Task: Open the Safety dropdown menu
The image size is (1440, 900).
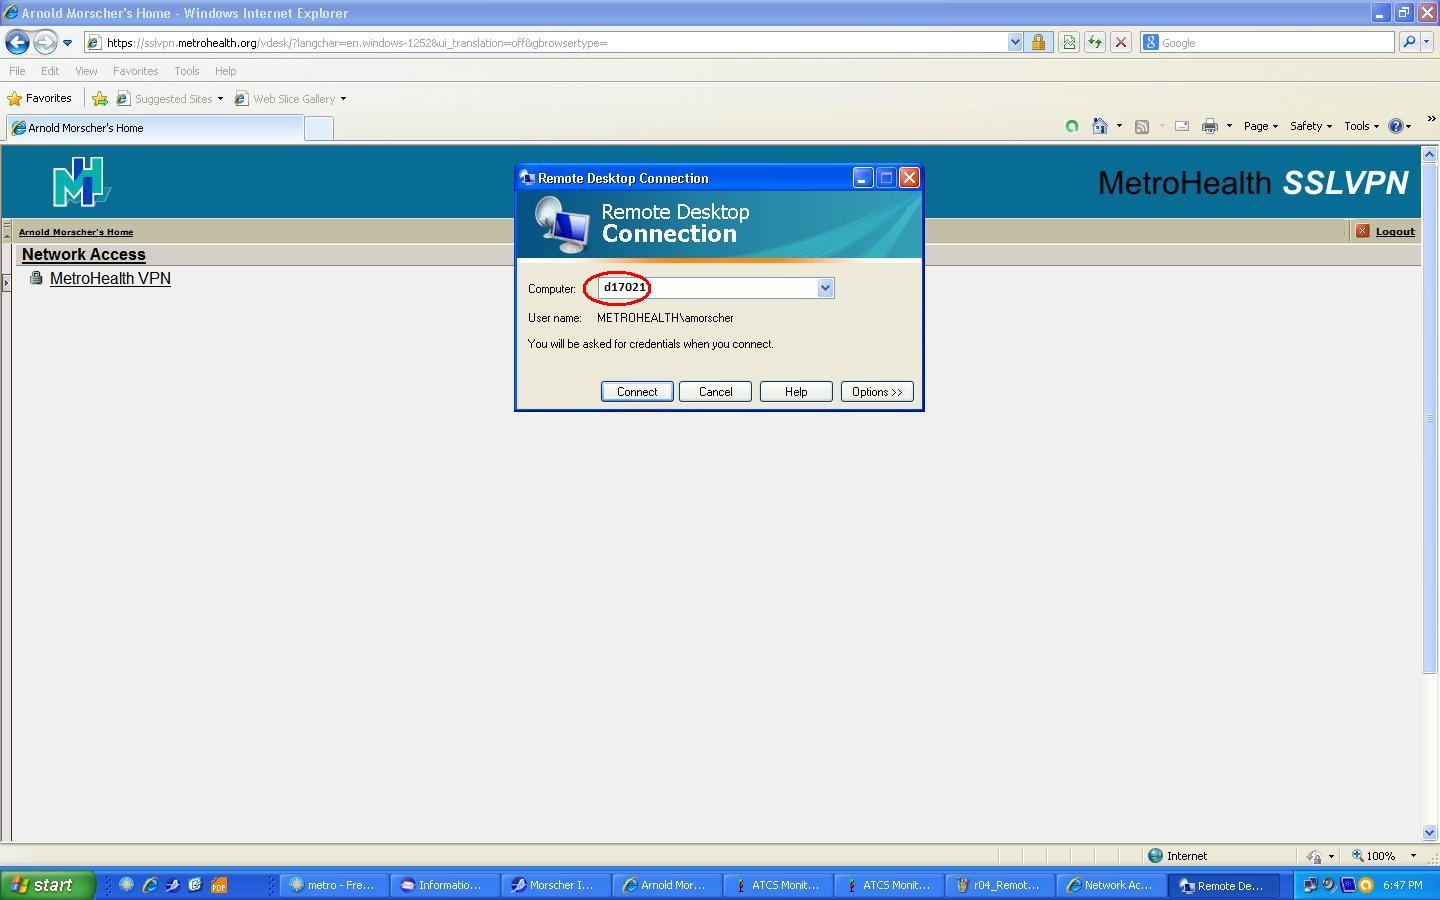Action: point(1310,126)
